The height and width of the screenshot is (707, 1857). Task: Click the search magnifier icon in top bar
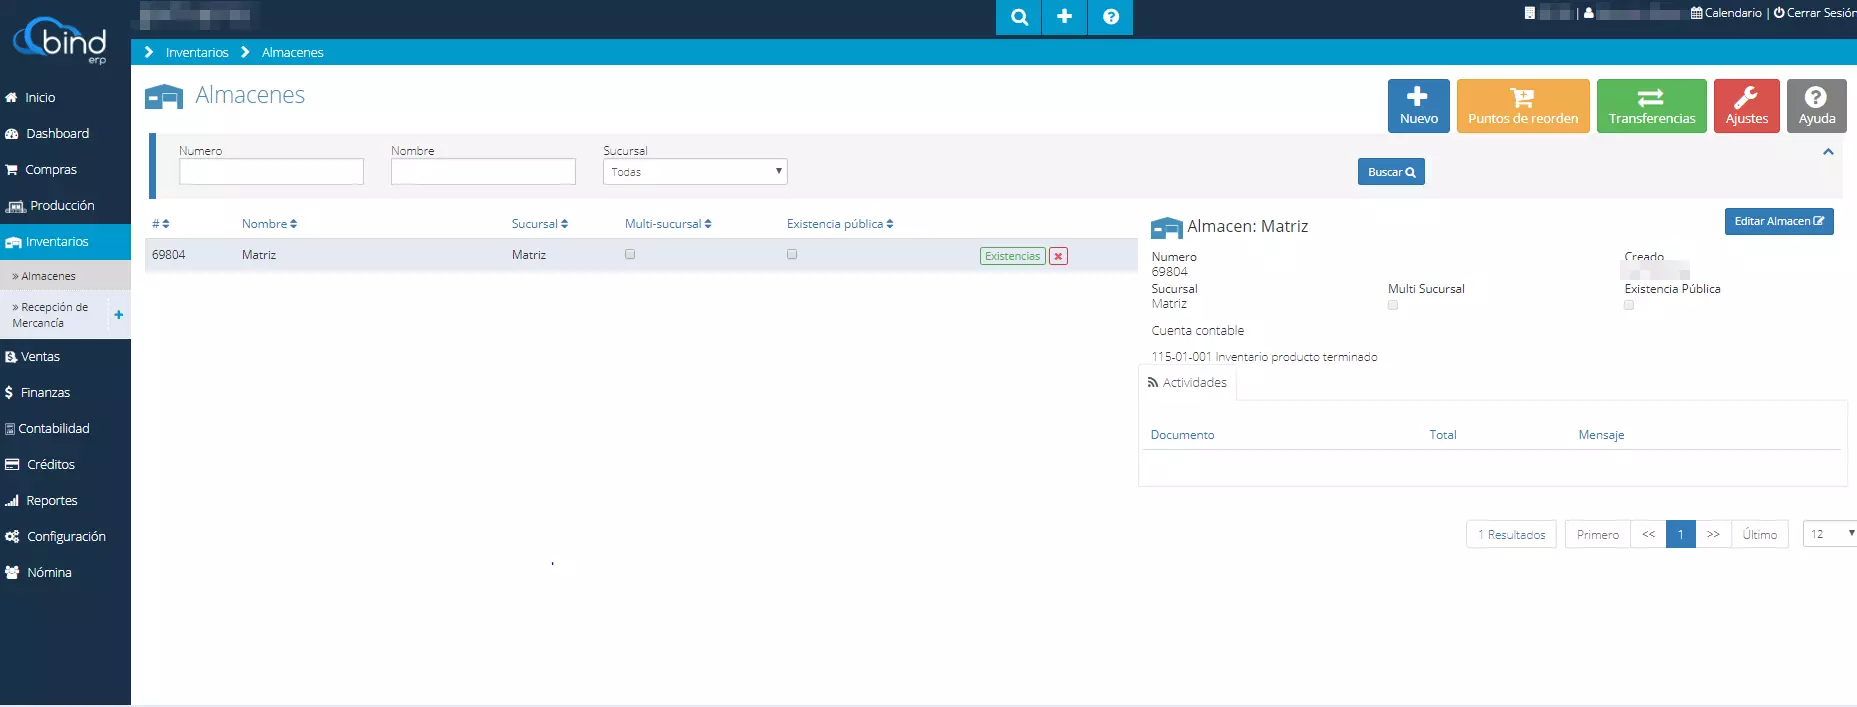pos(1018,17)
